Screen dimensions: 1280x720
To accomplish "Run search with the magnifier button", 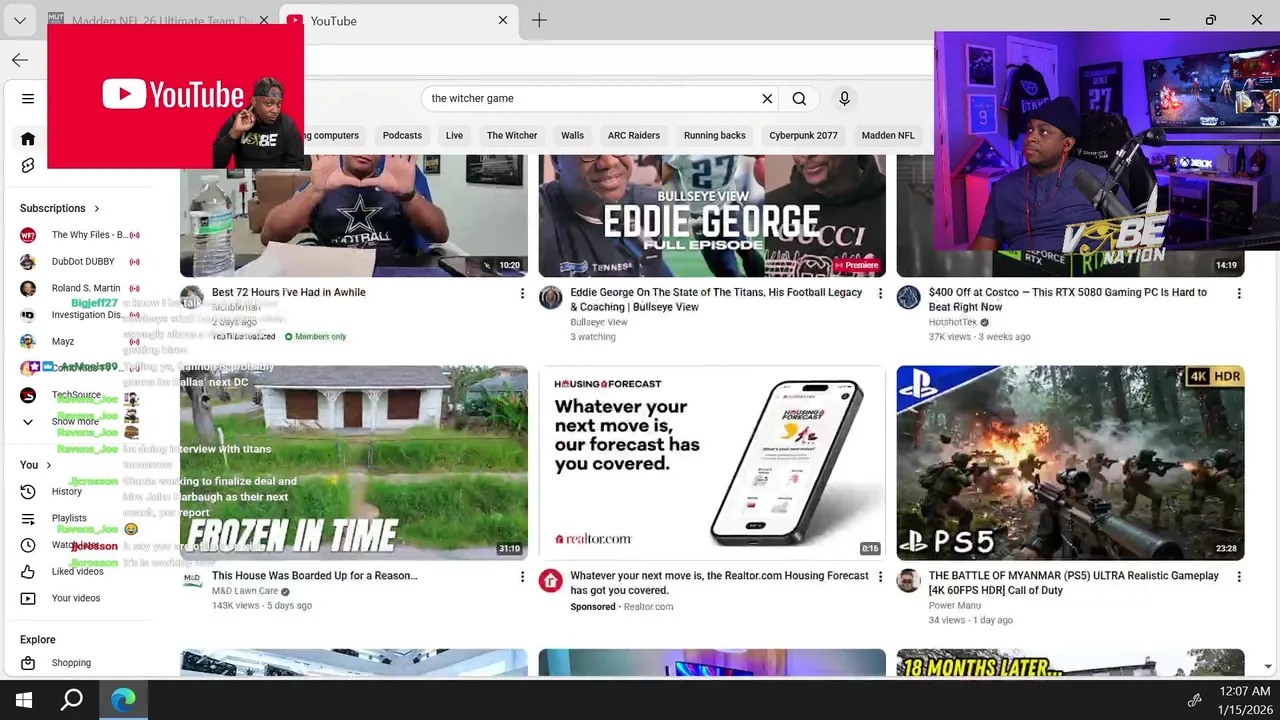I will tap(799, 98).
